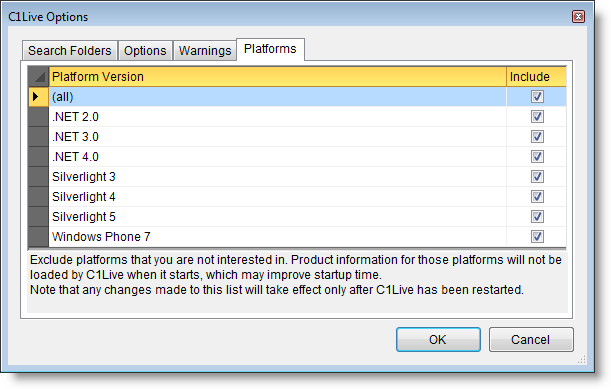Image resolution: width=611 pixels, height=389 pixels.
Task: Select the Platforms tab
Action: [x=270, y=49]
